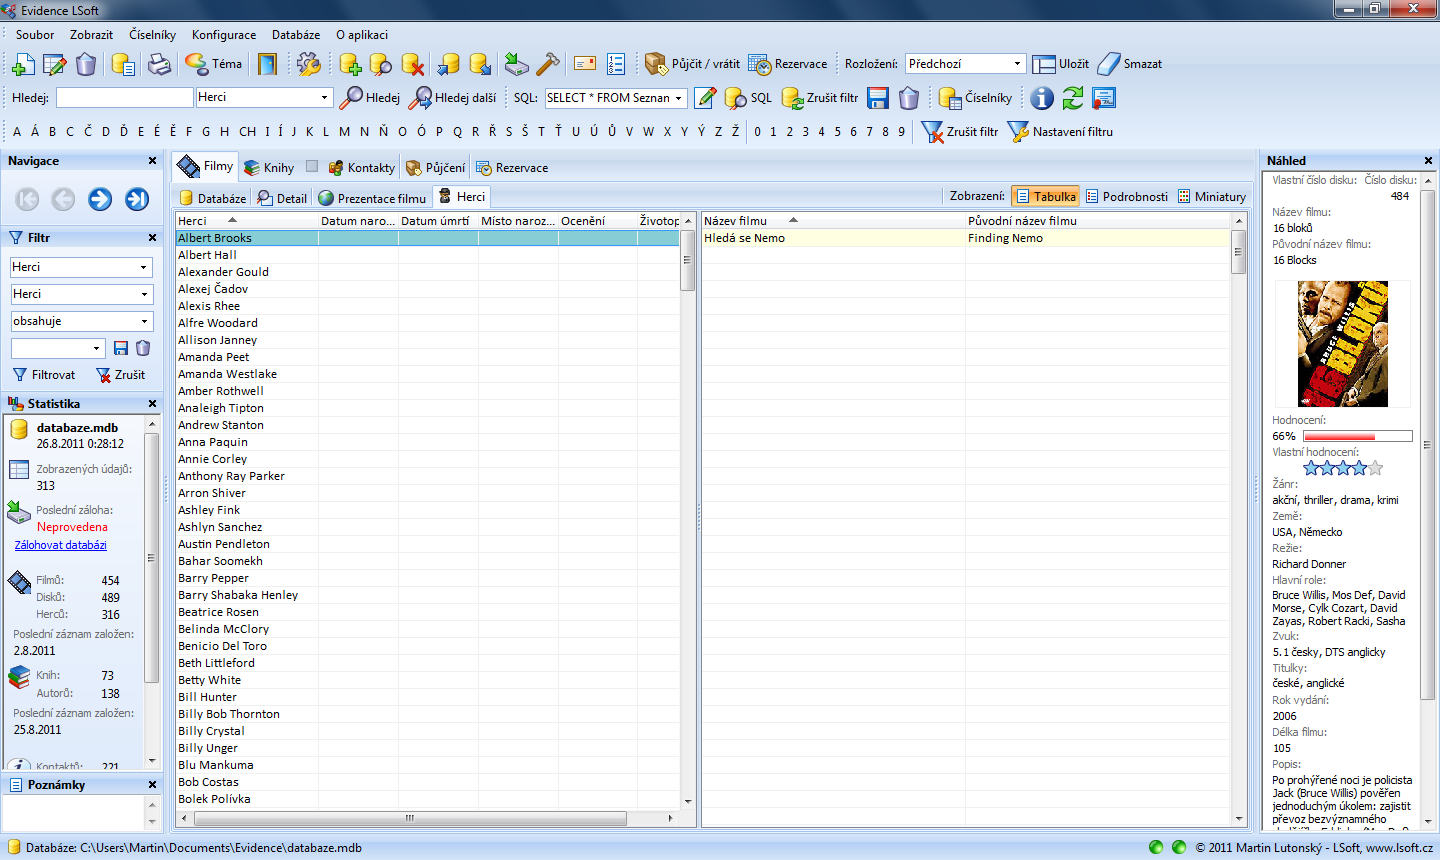Image resolution: width=1440 pixels, height=860 pixels.
Task: Open the Téma color palette icon
Action: tap(196, 64)
